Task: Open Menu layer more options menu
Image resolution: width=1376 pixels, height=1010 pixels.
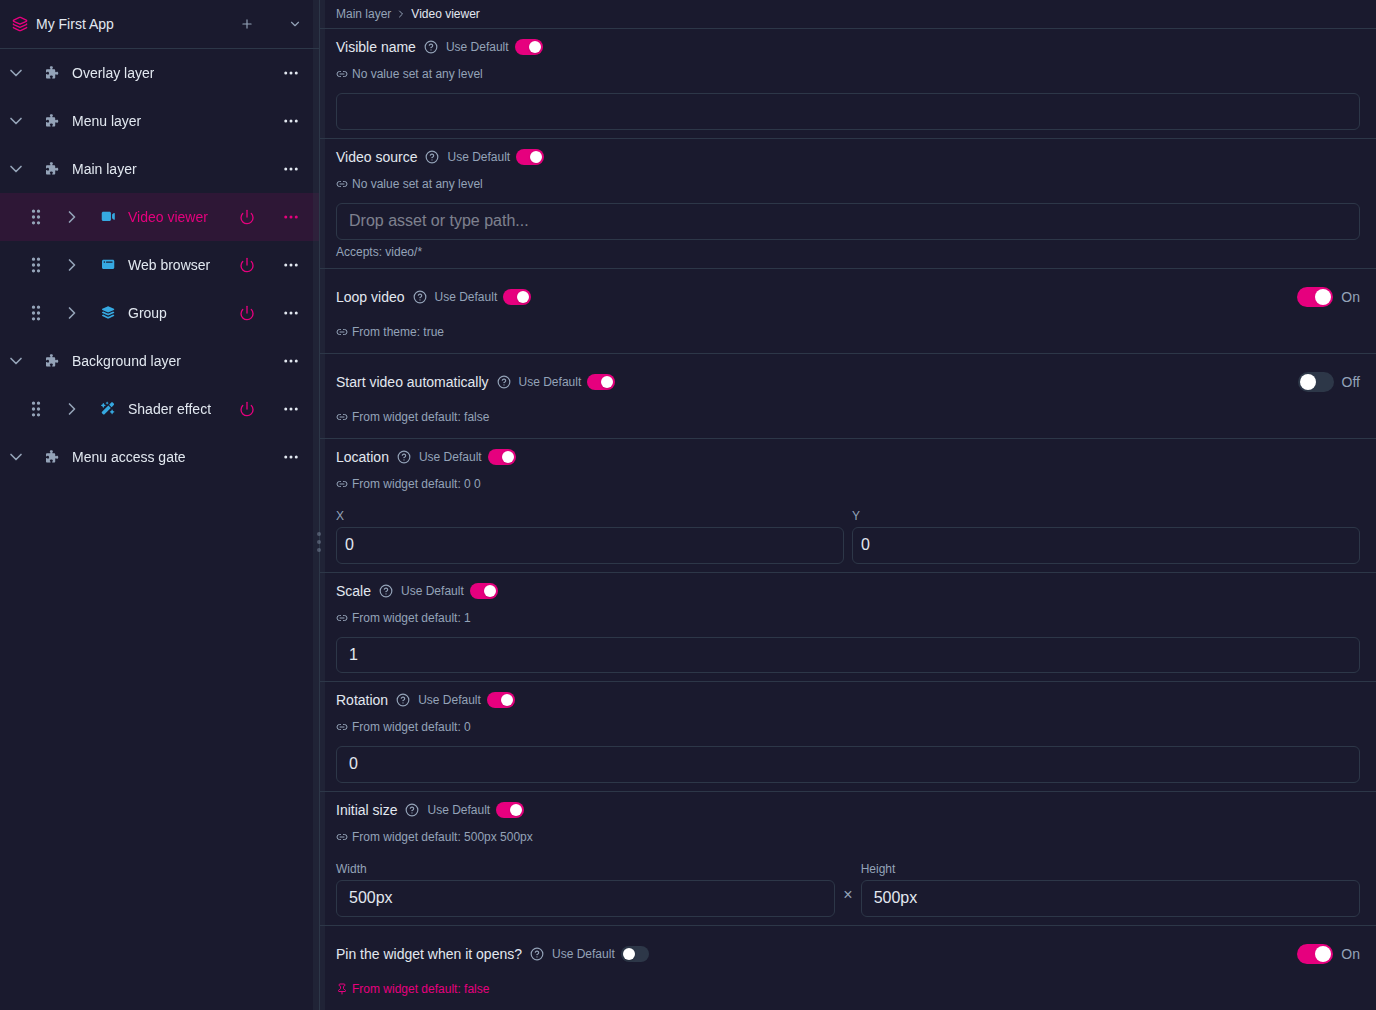Action: pos(291,121)
